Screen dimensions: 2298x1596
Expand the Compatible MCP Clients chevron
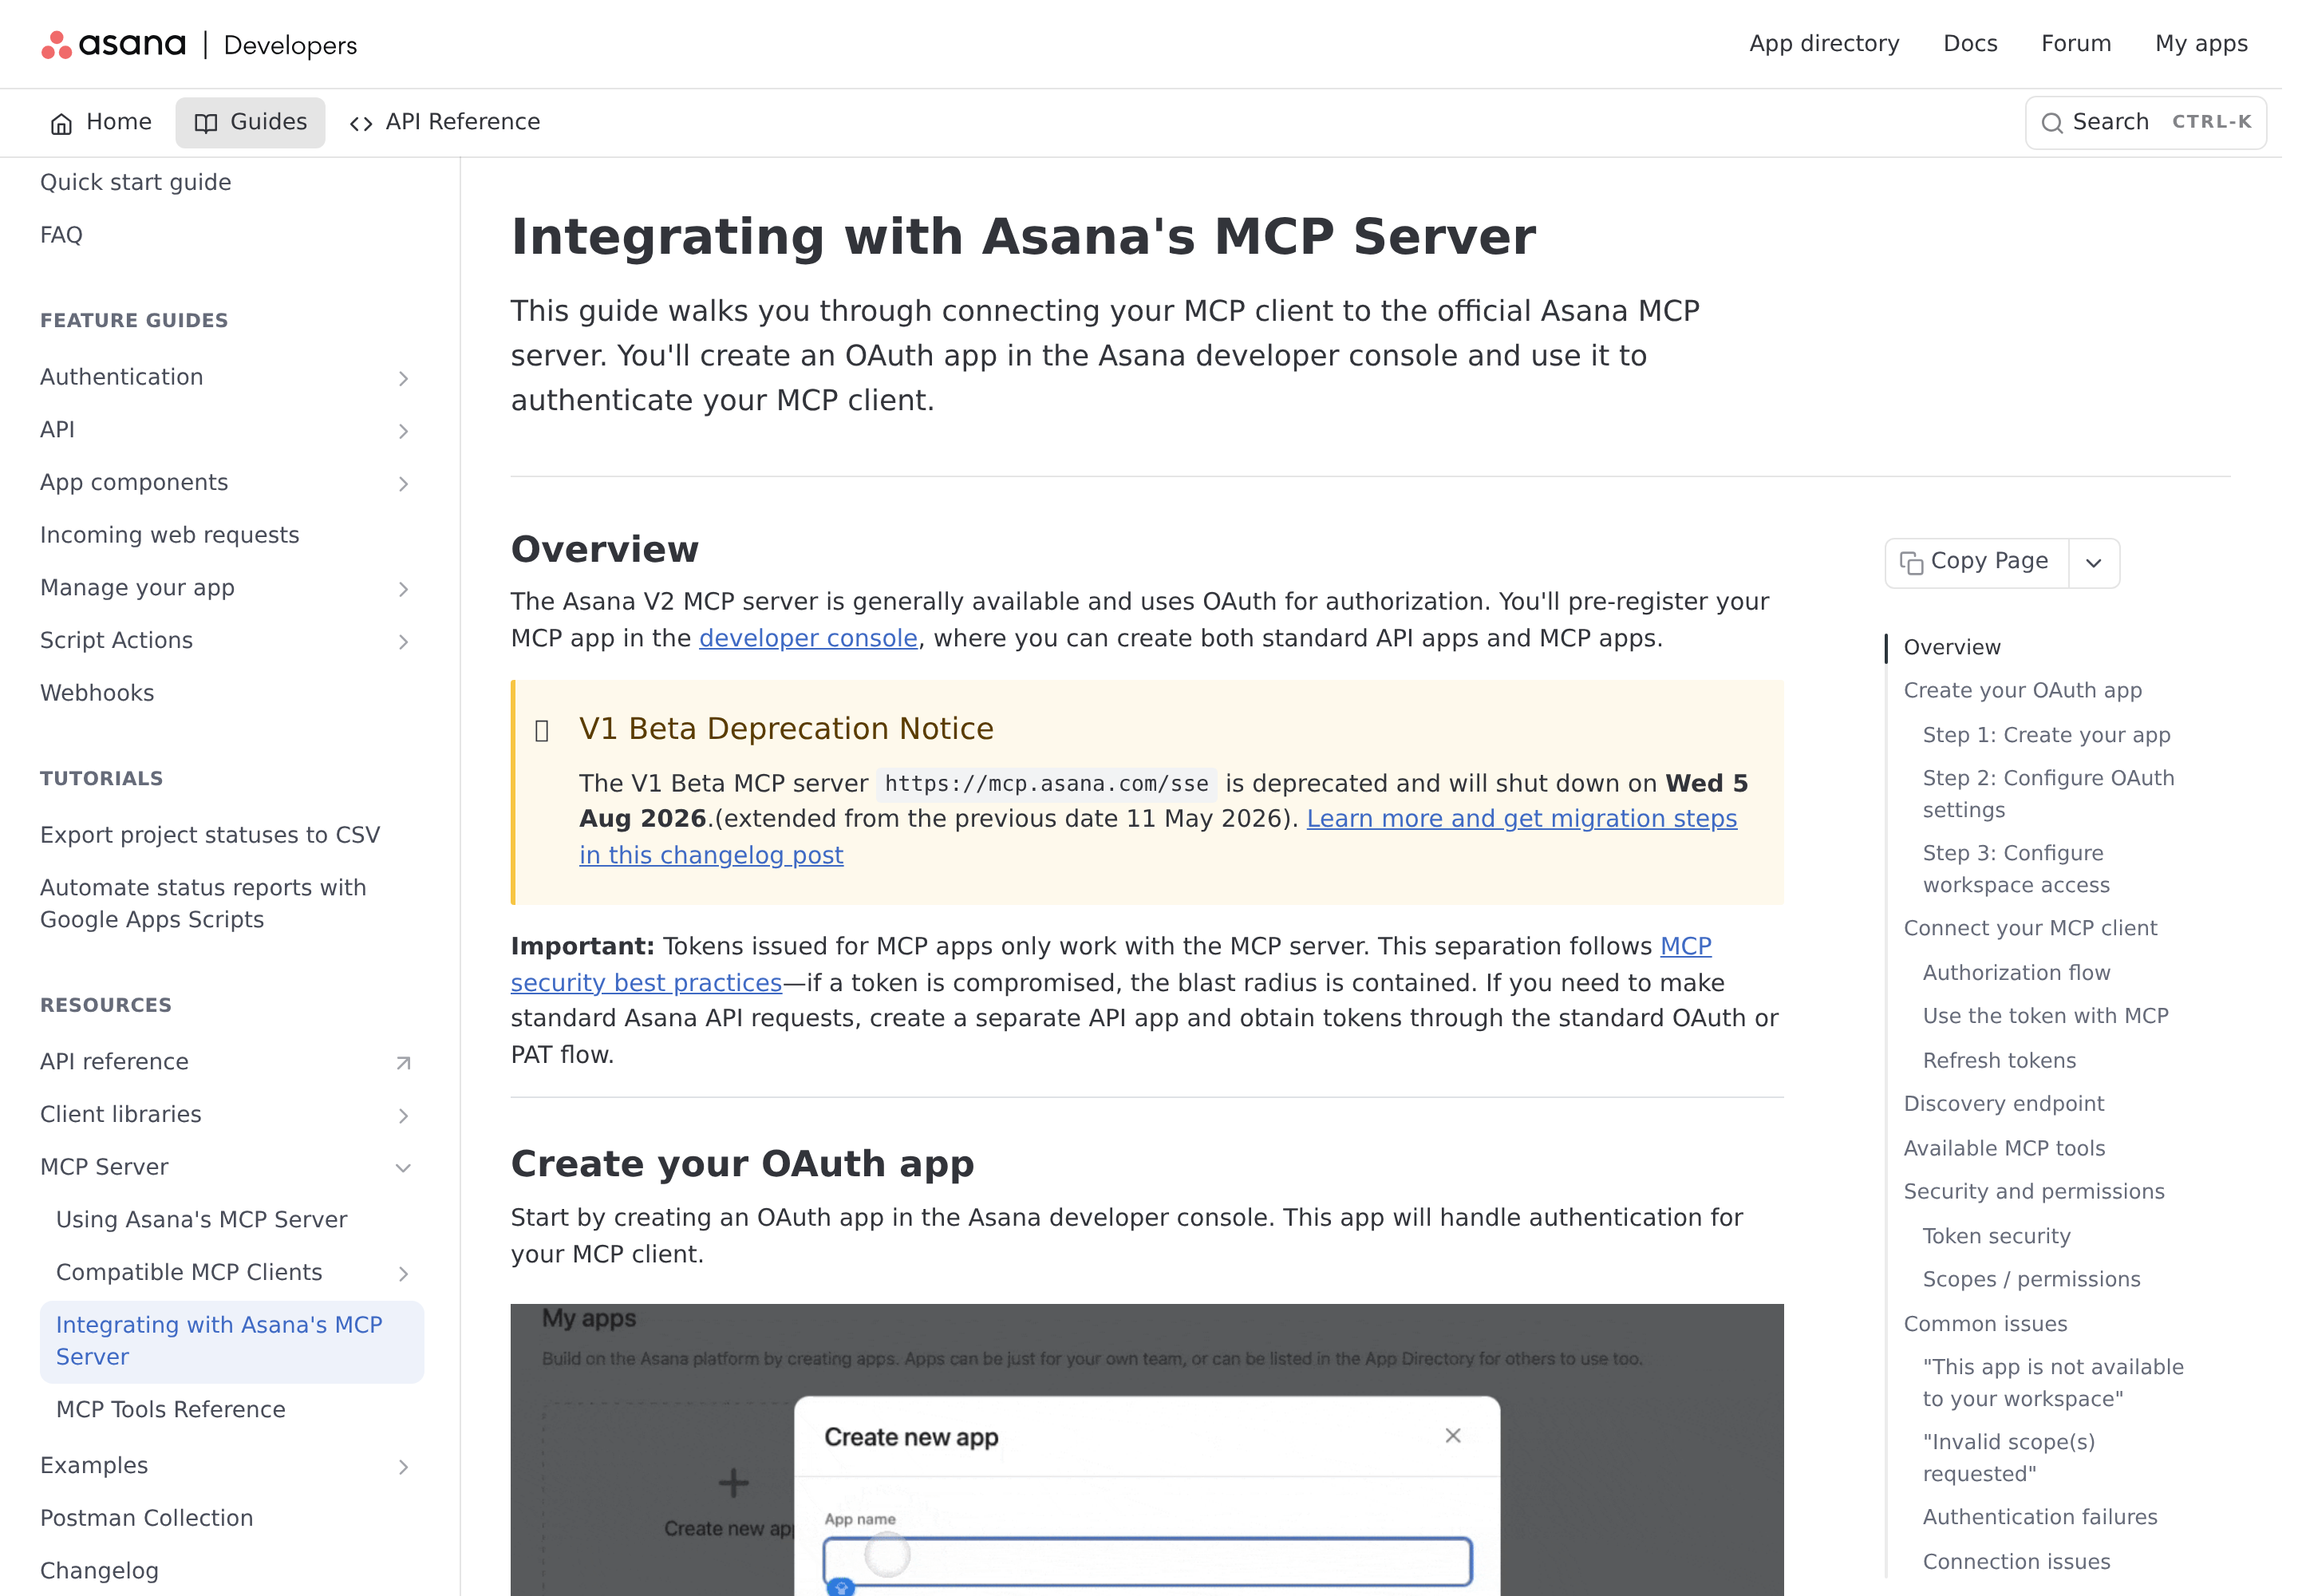pos(403,1274)
